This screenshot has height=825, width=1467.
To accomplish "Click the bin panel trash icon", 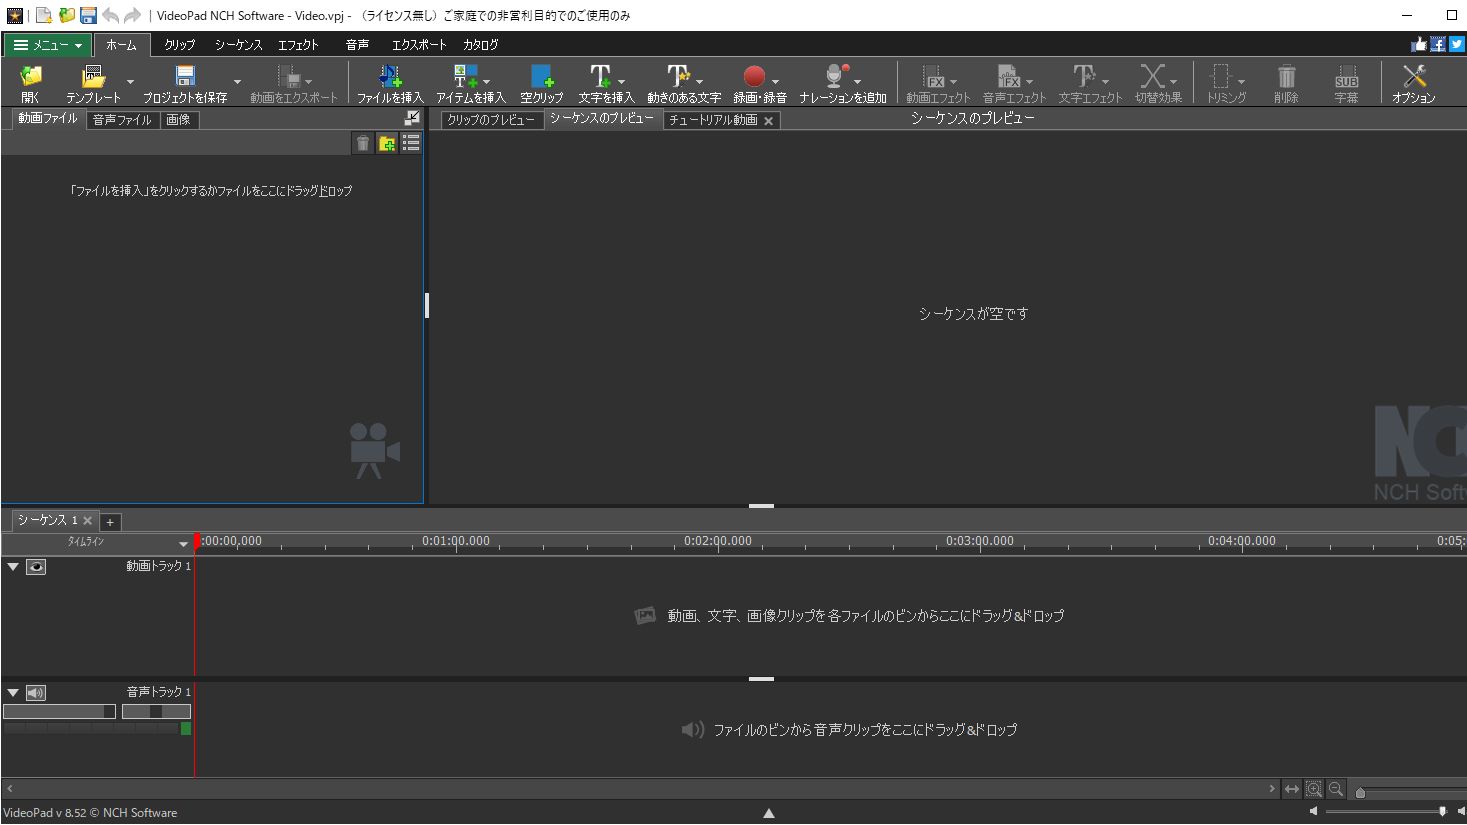I will (x=363, y=144).
